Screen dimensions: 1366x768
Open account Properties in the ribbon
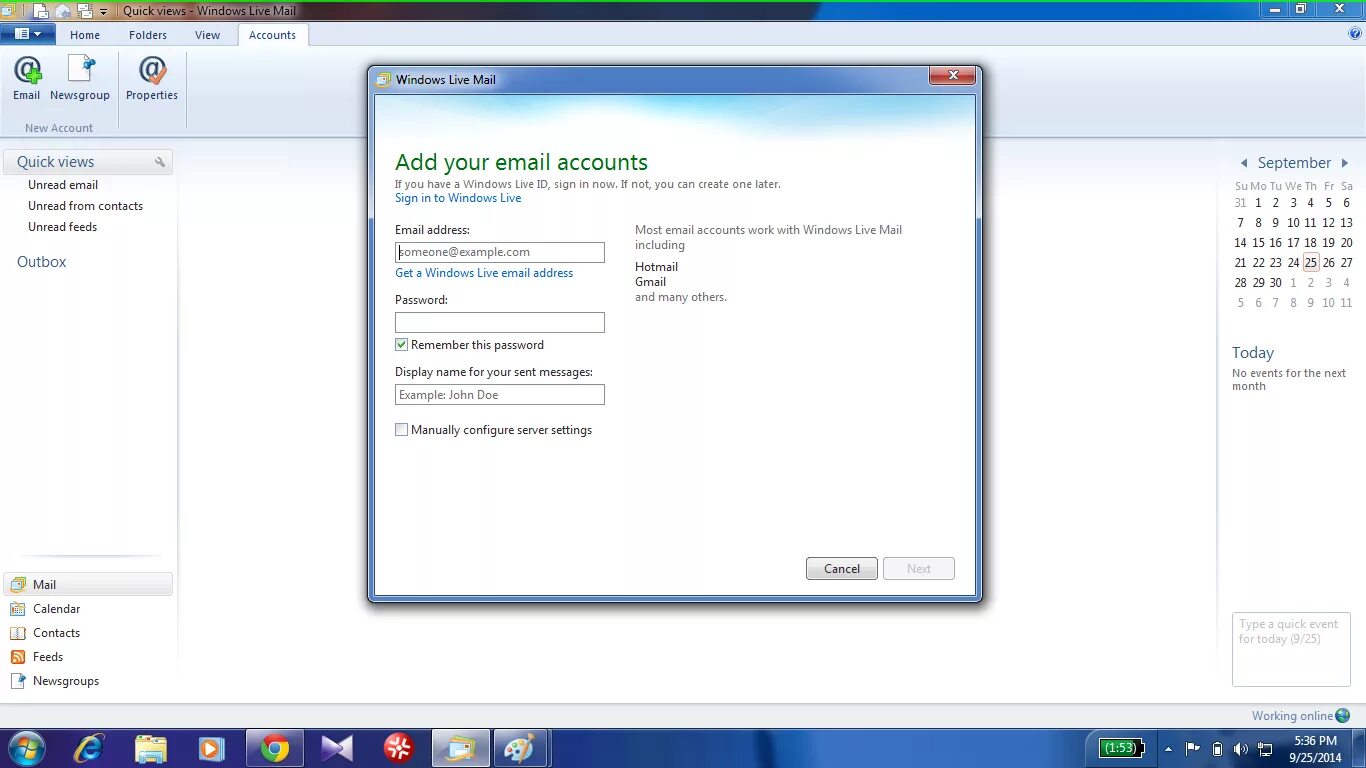point(152,78)
